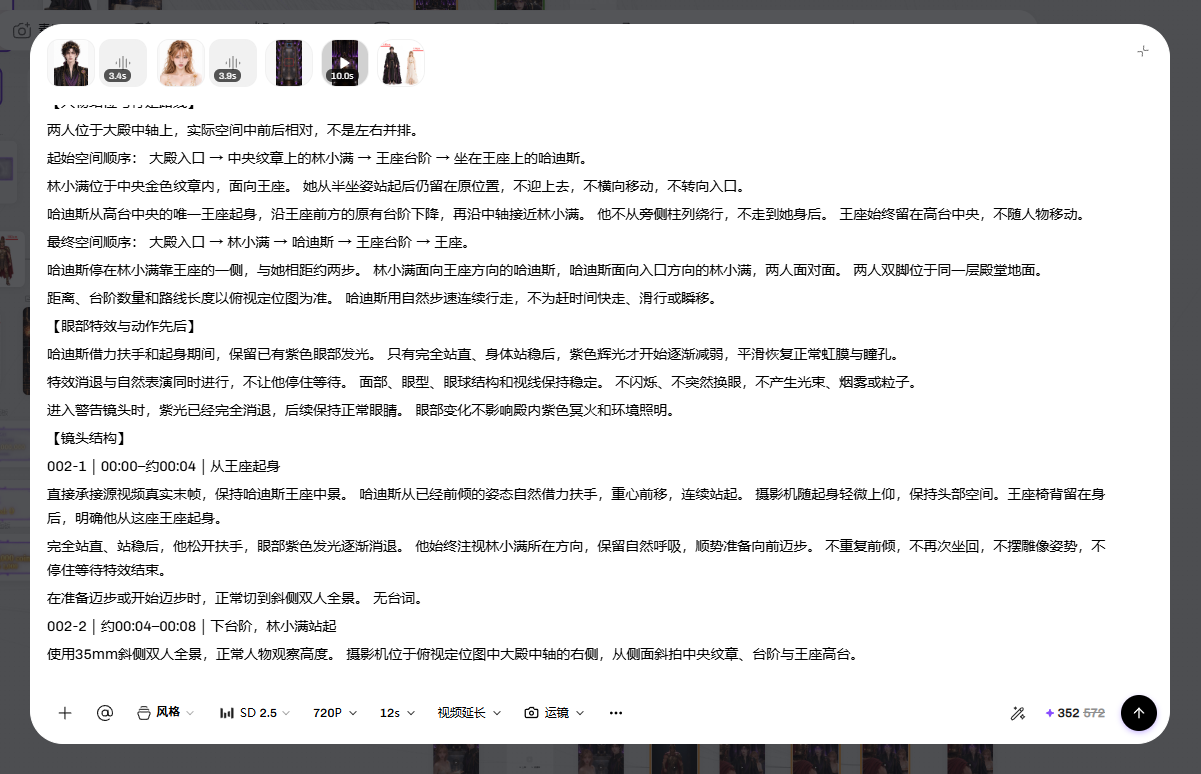Viewport: 1201px width, 774px height.
Task: Open the 风格 style dropdown
Action: [x=165, y=713]
